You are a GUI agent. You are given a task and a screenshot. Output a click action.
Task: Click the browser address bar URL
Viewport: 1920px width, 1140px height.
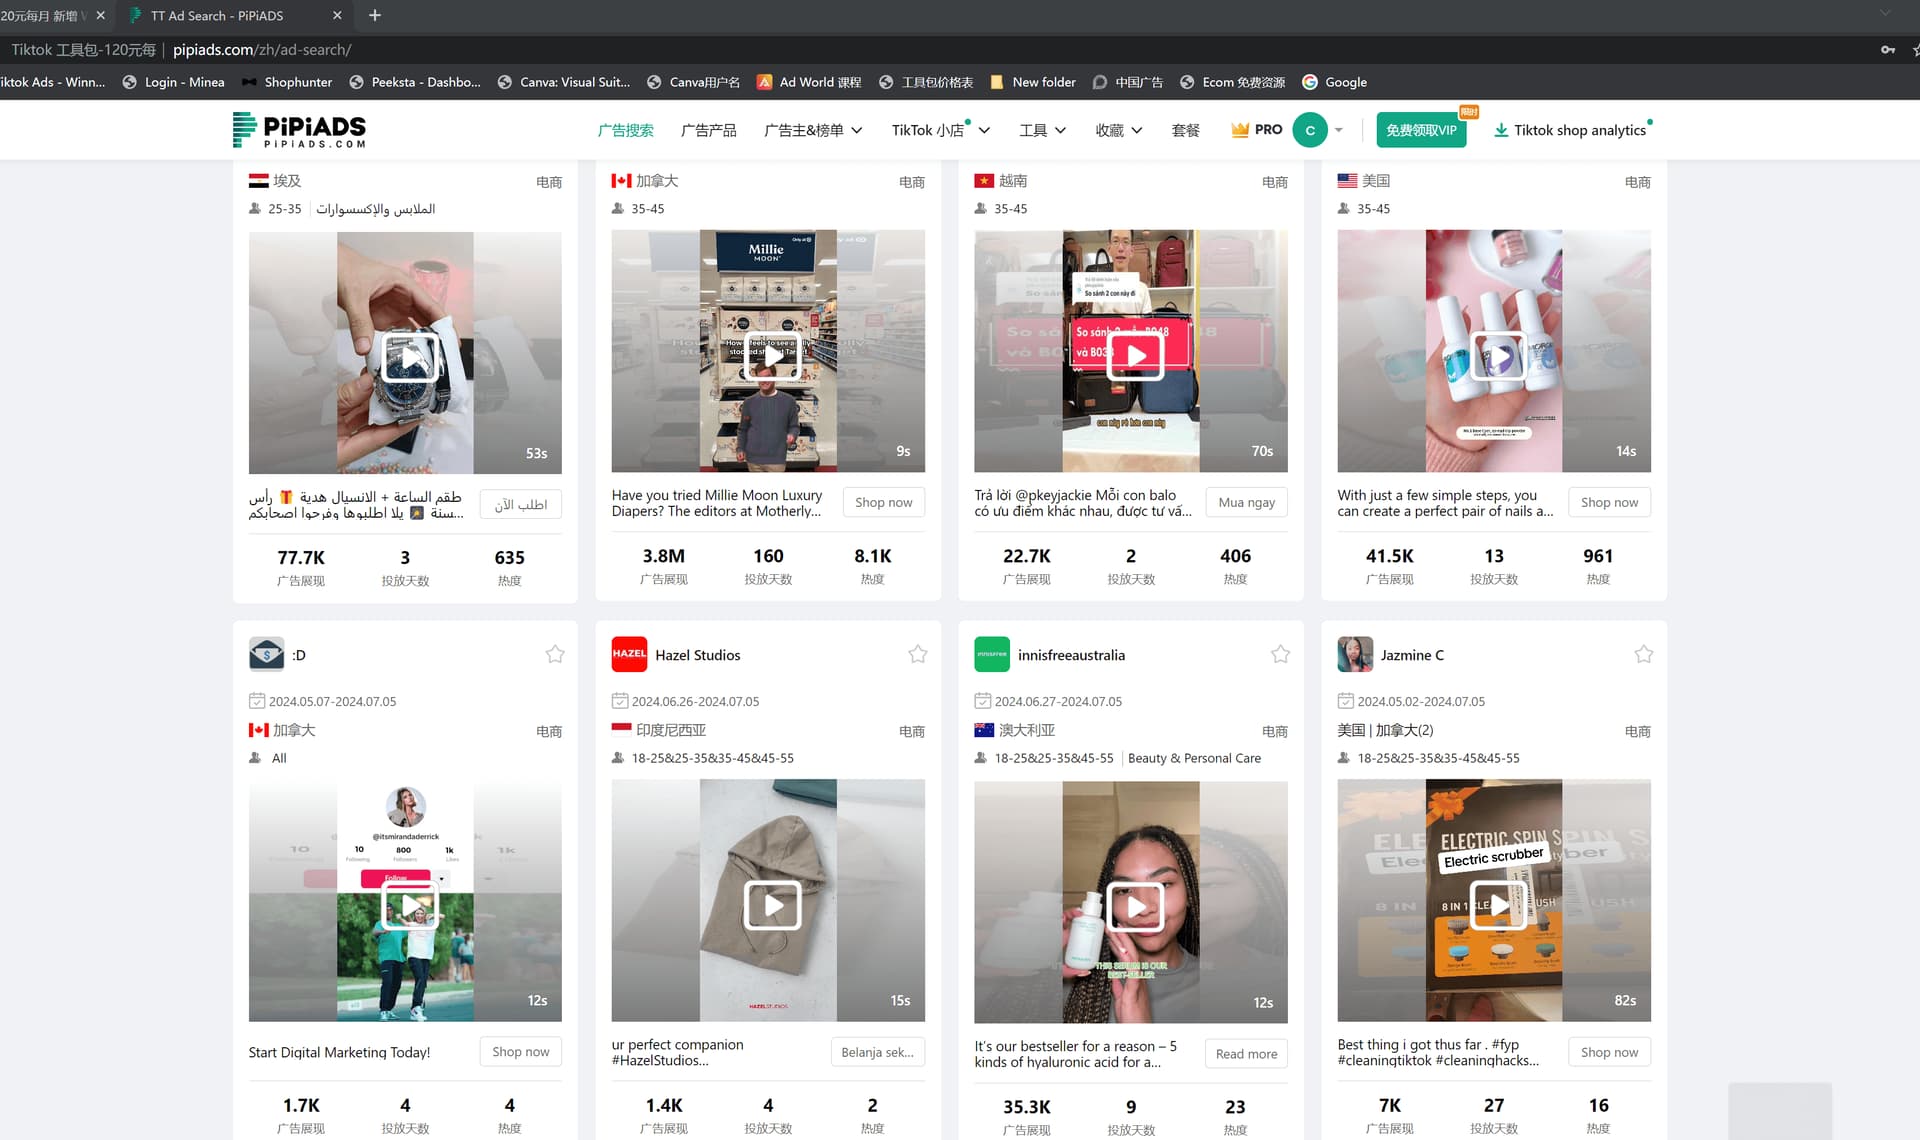(262, 49)
